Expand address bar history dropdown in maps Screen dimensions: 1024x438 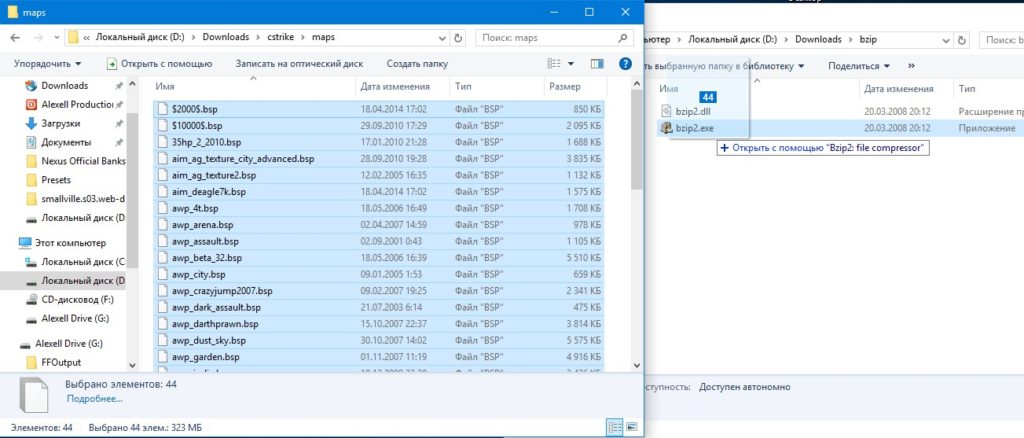(441, 38)
